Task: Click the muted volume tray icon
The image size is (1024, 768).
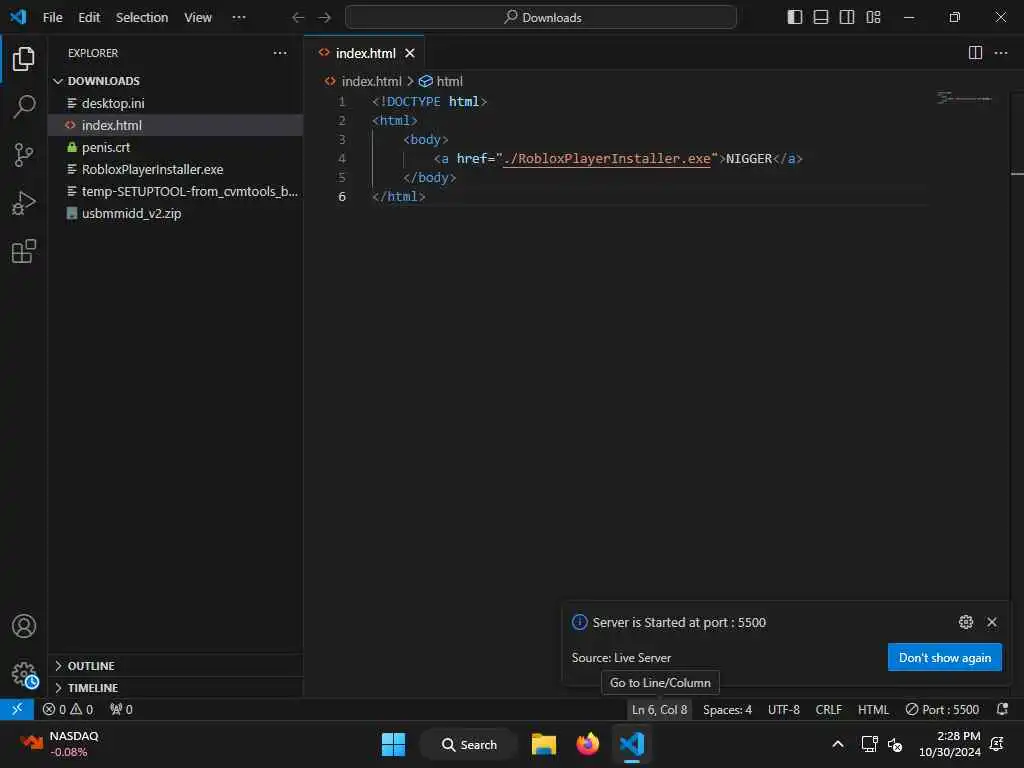Action: 895,744
